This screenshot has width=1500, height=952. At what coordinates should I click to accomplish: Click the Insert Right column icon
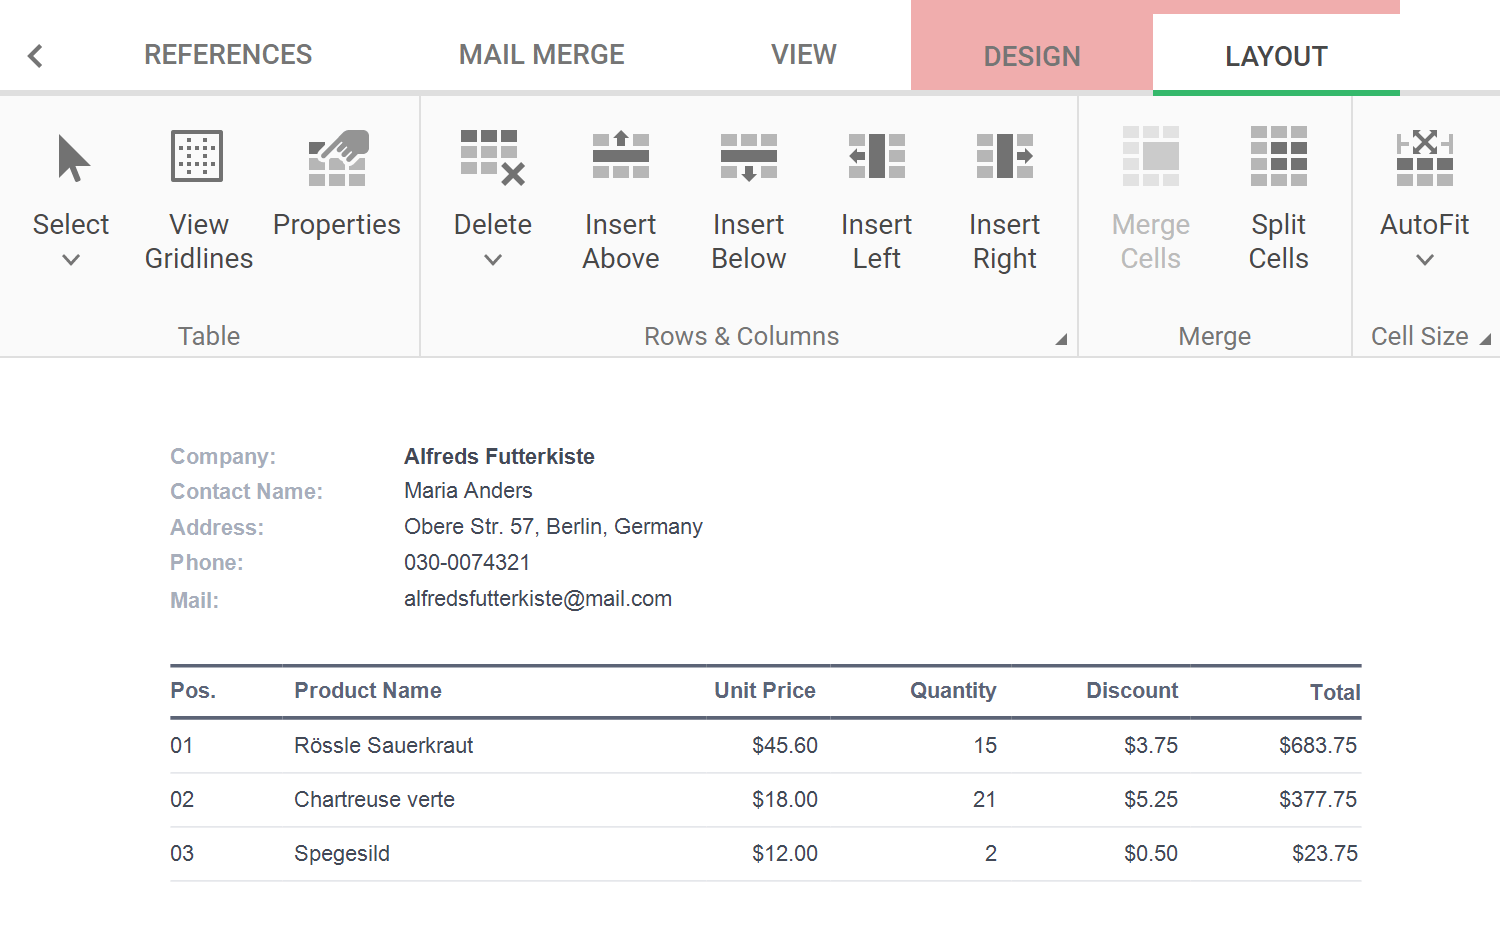[x=1004, y=157]
